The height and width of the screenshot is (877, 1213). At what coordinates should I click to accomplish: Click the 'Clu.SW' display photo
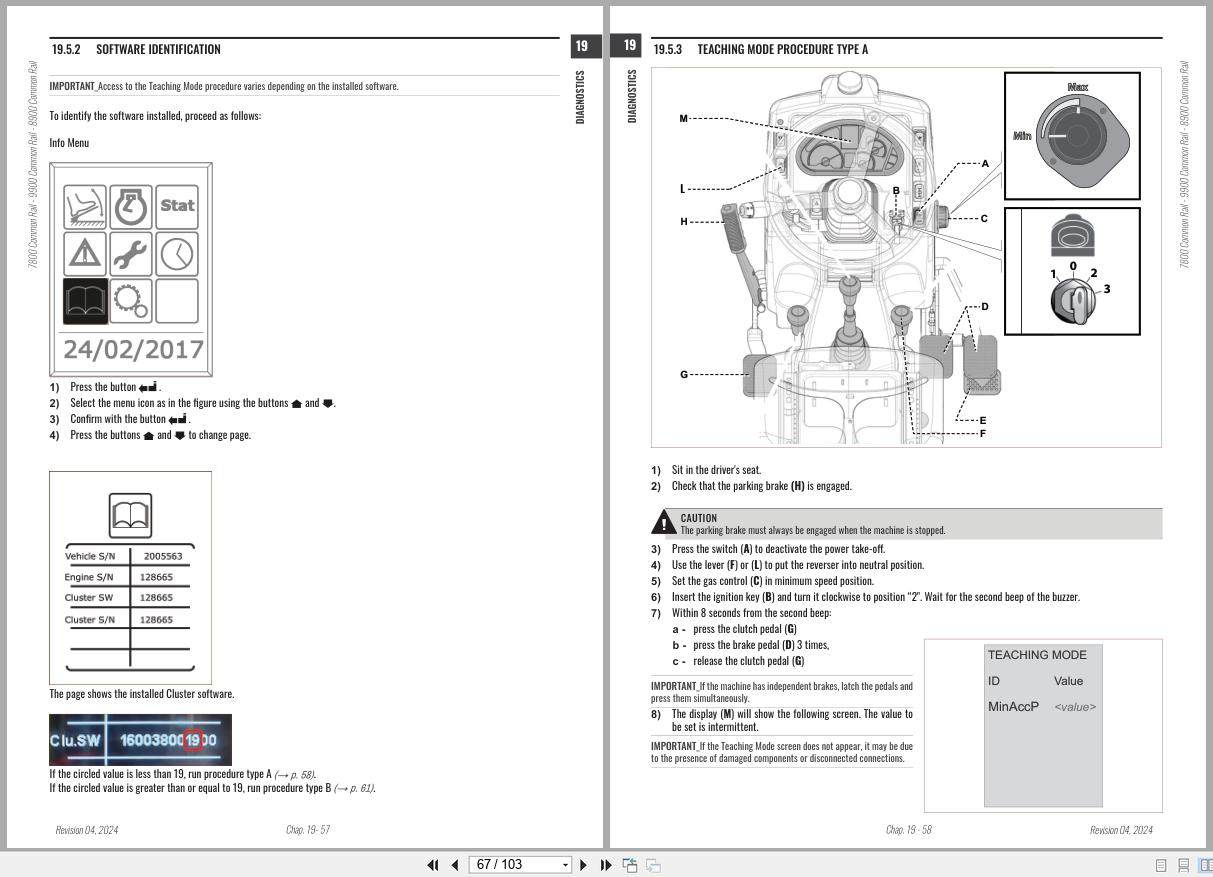[140, 740]
